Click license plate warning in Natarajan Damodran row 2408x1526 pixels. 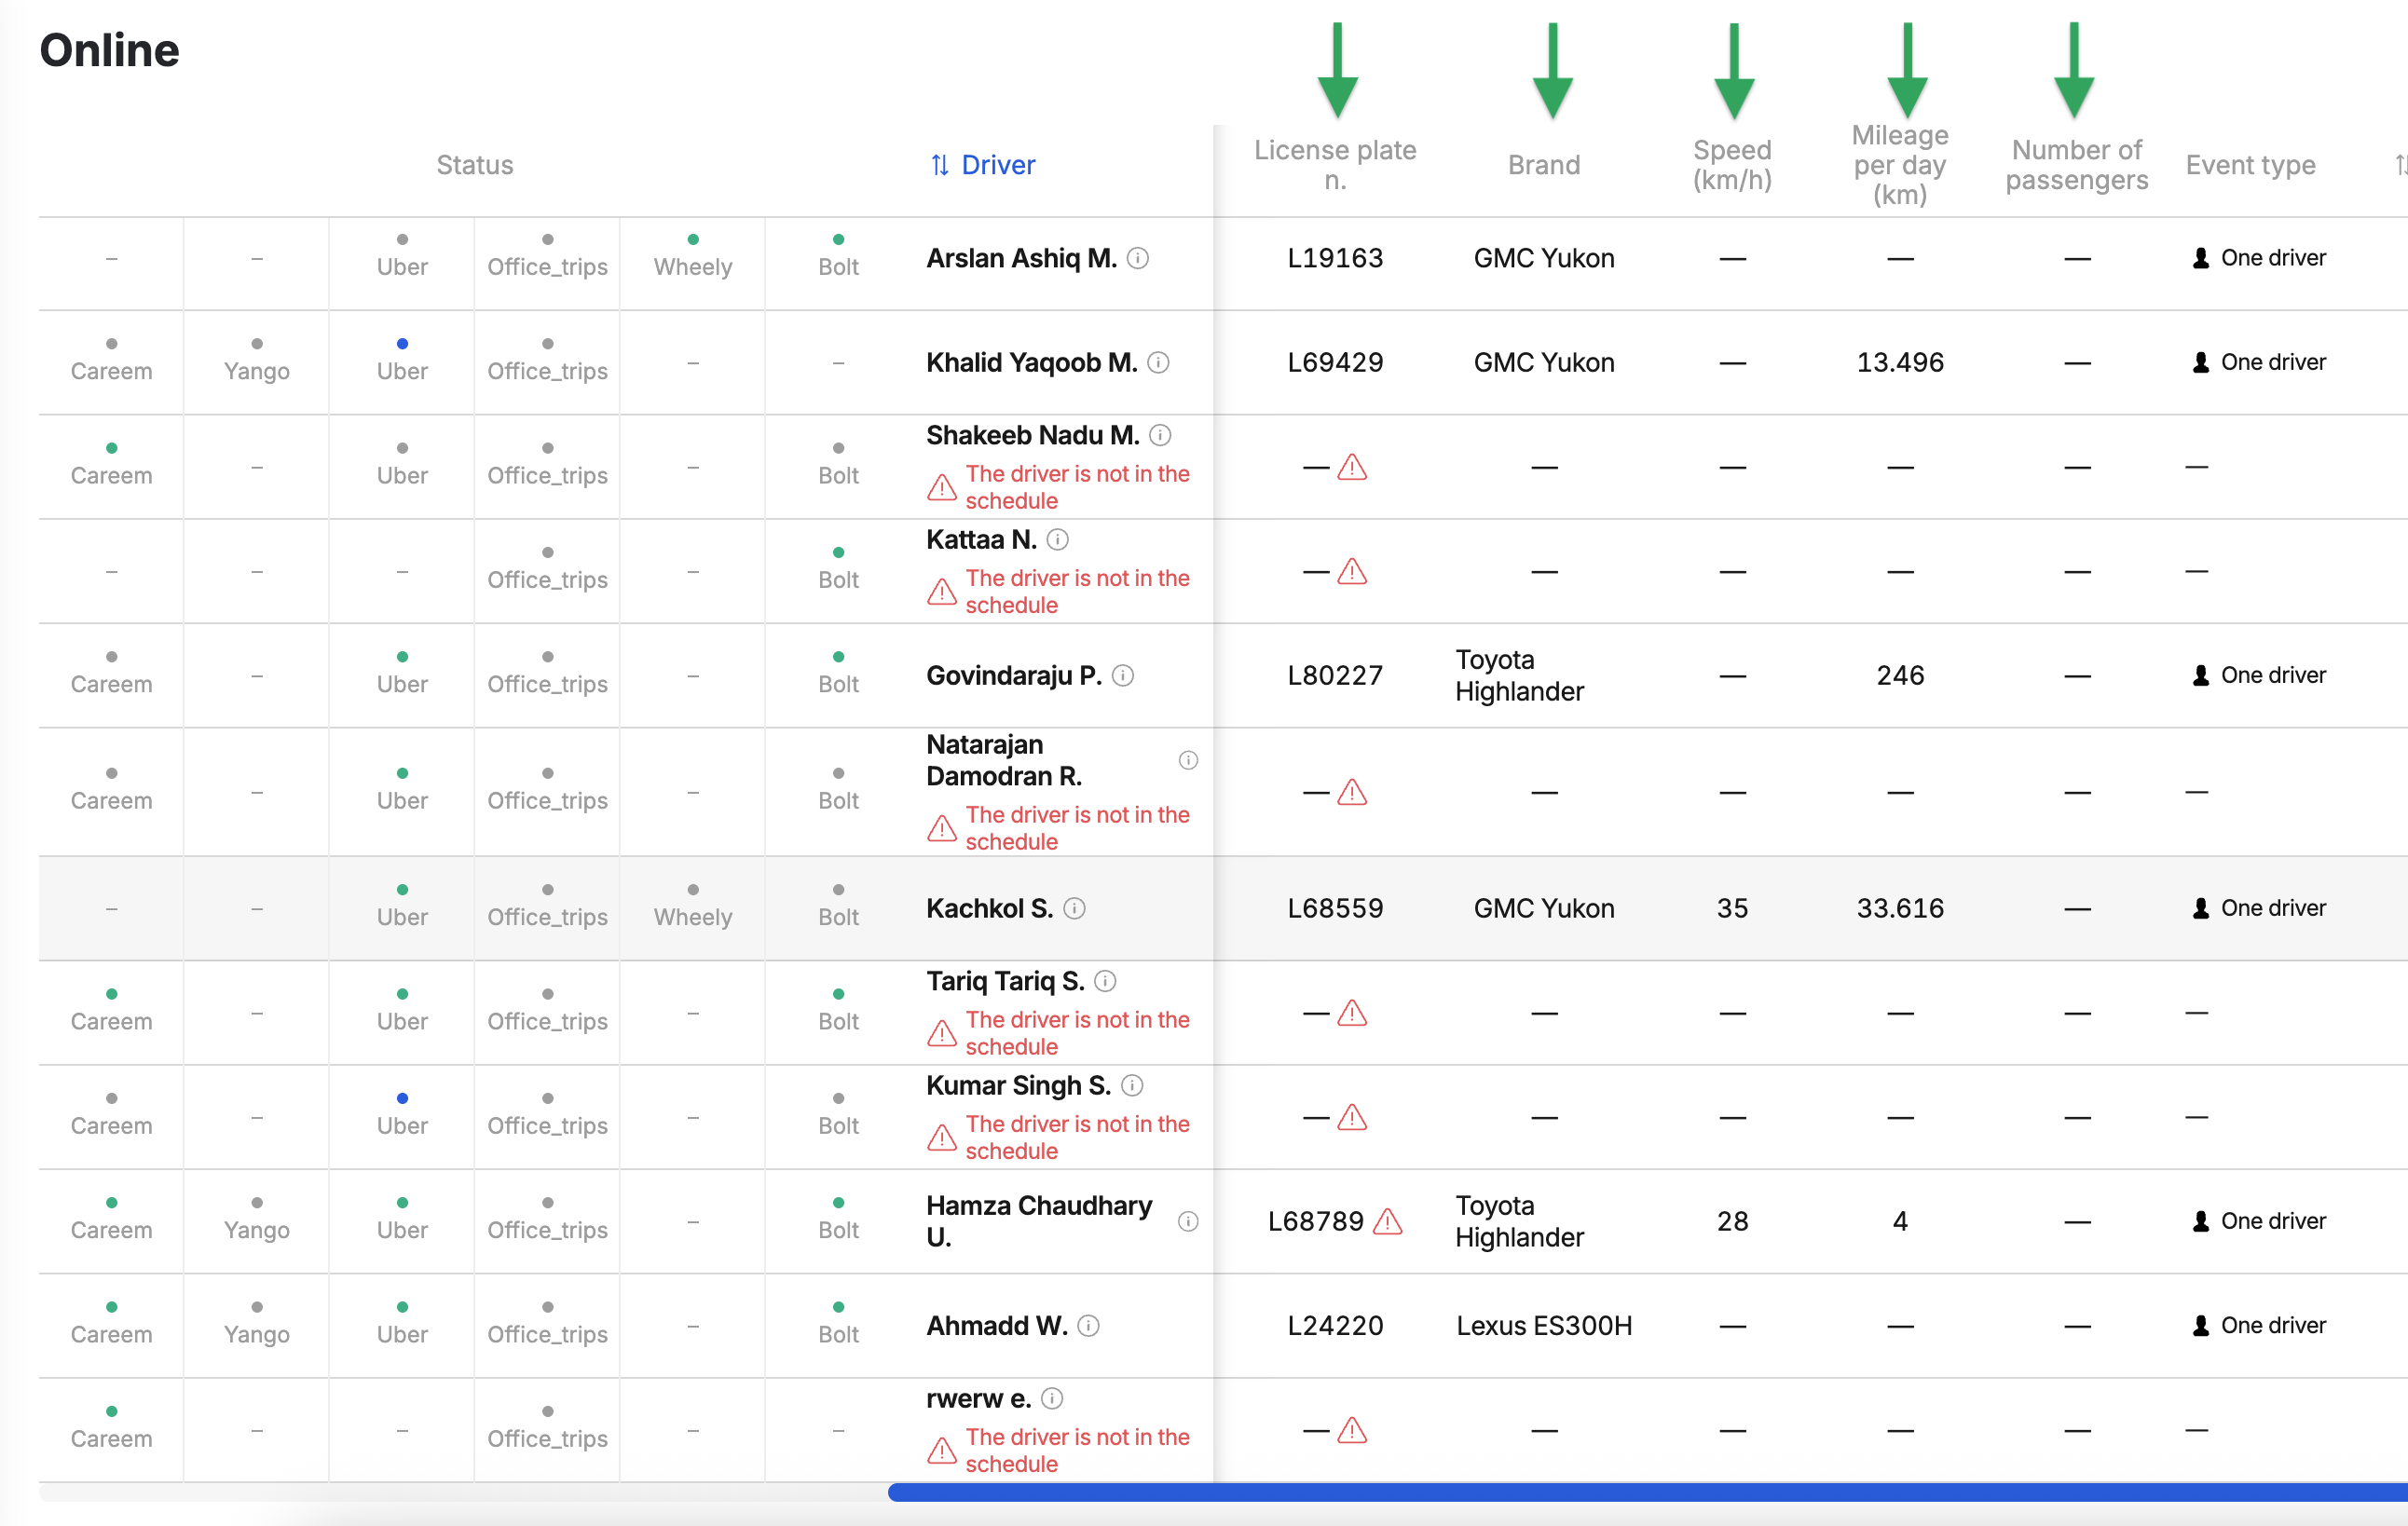tap(1352, 792)
